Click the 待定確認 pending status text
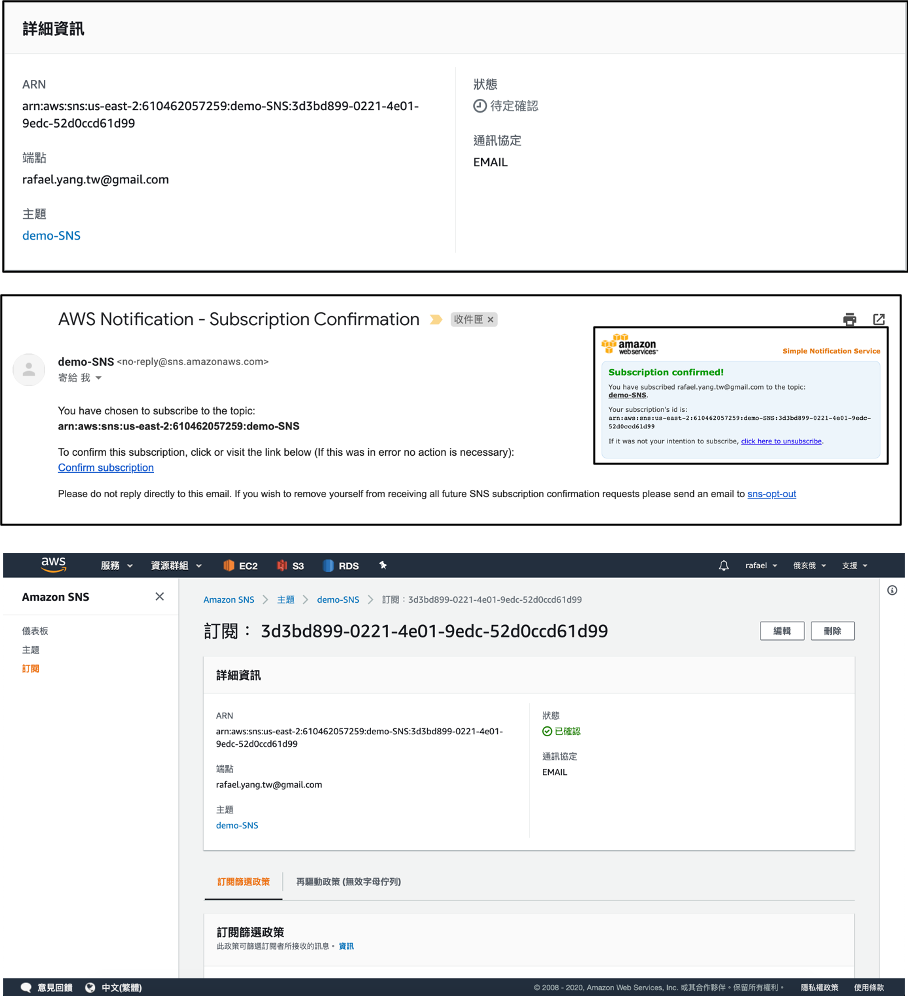The height and width of the screenshot is (996, 908). tap(514, 106)
